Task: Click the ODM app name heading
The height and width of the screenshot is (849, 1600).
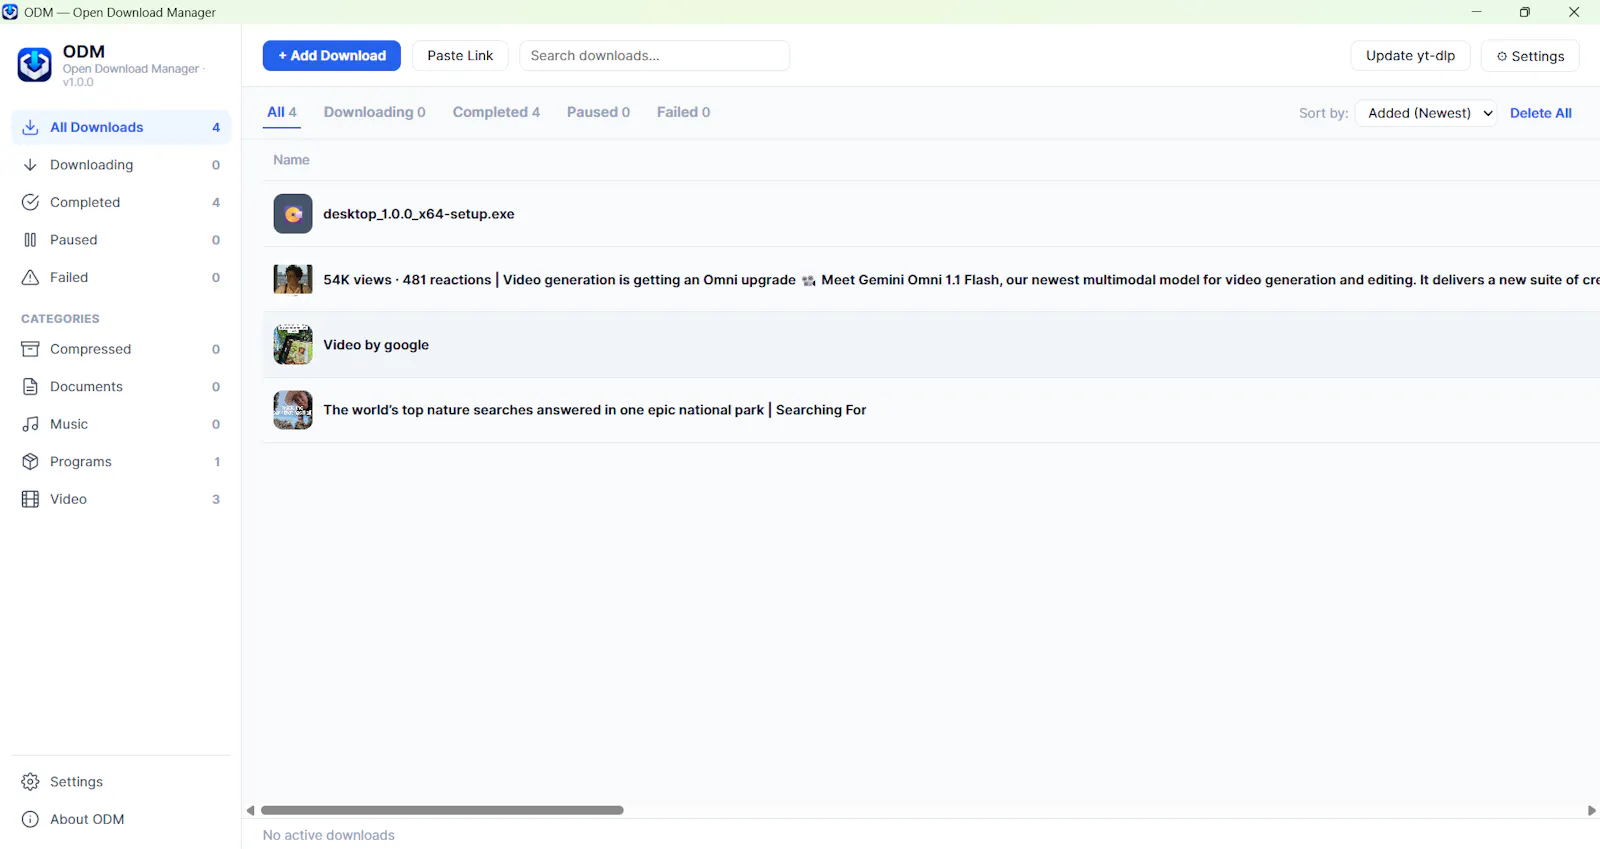Action: (x=84, y=52)
